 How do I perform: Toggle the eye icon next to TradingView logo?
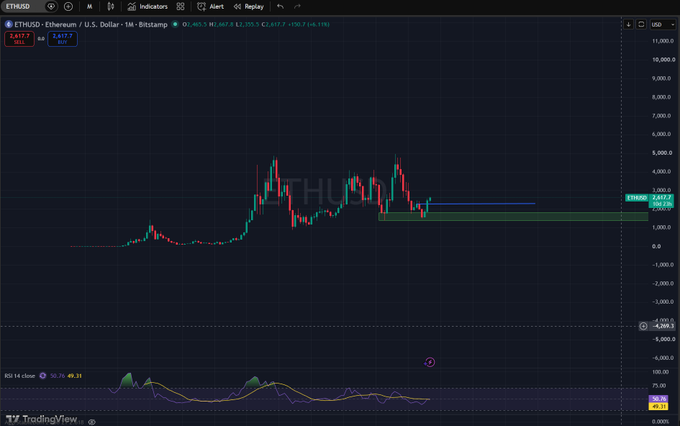92,422
